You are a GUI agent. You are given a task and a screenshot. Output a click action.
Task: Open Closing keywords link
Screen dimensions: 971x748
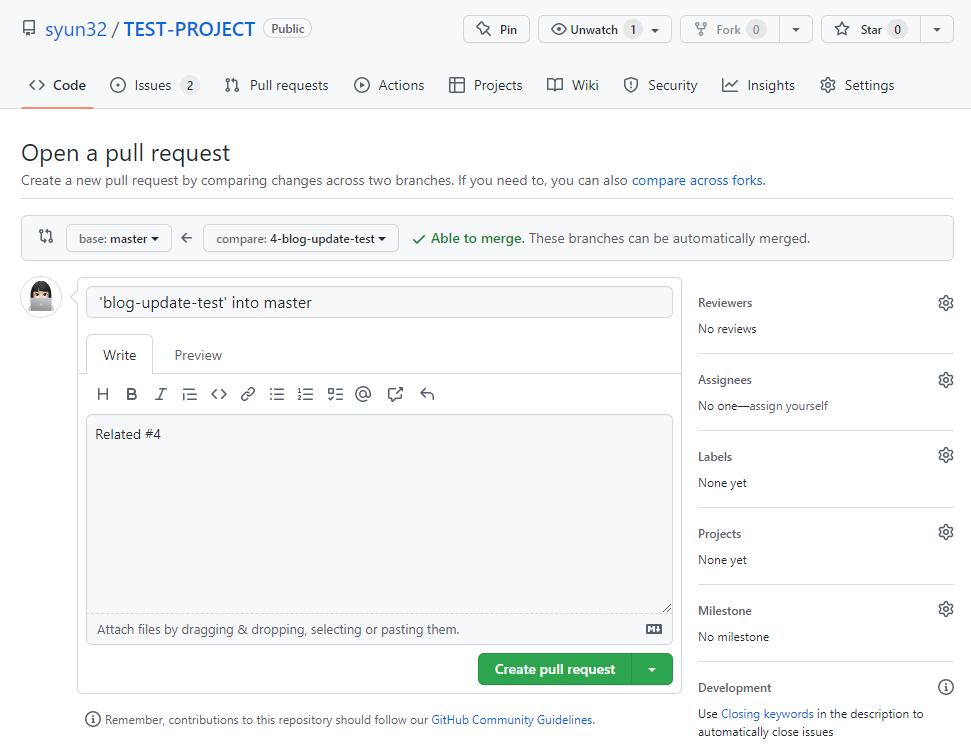[767, 713]
